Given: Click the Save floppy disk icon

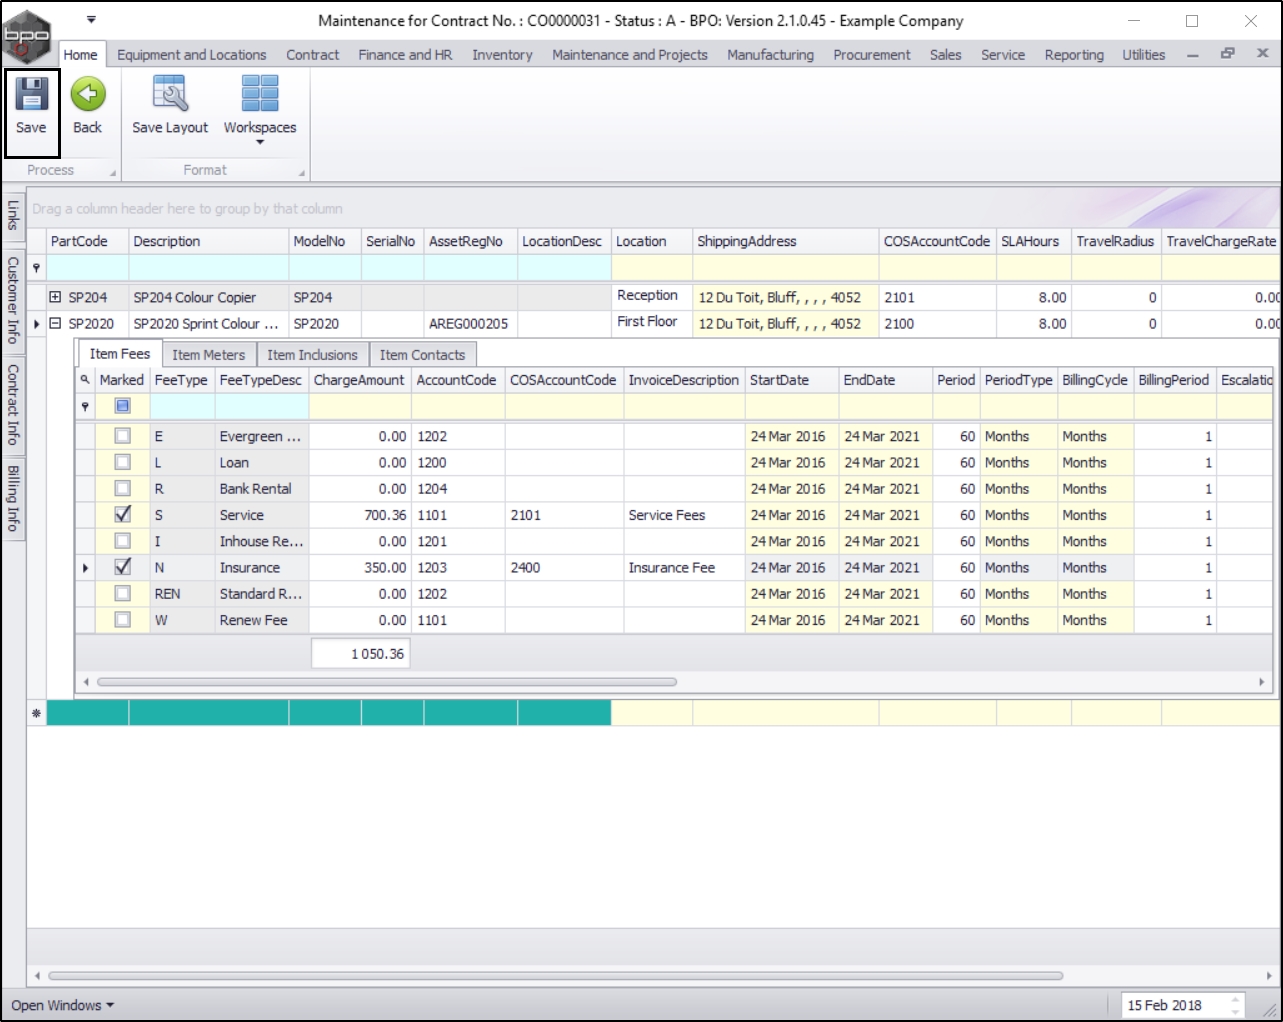Looking at the screenshot, I should click(31, 94).
